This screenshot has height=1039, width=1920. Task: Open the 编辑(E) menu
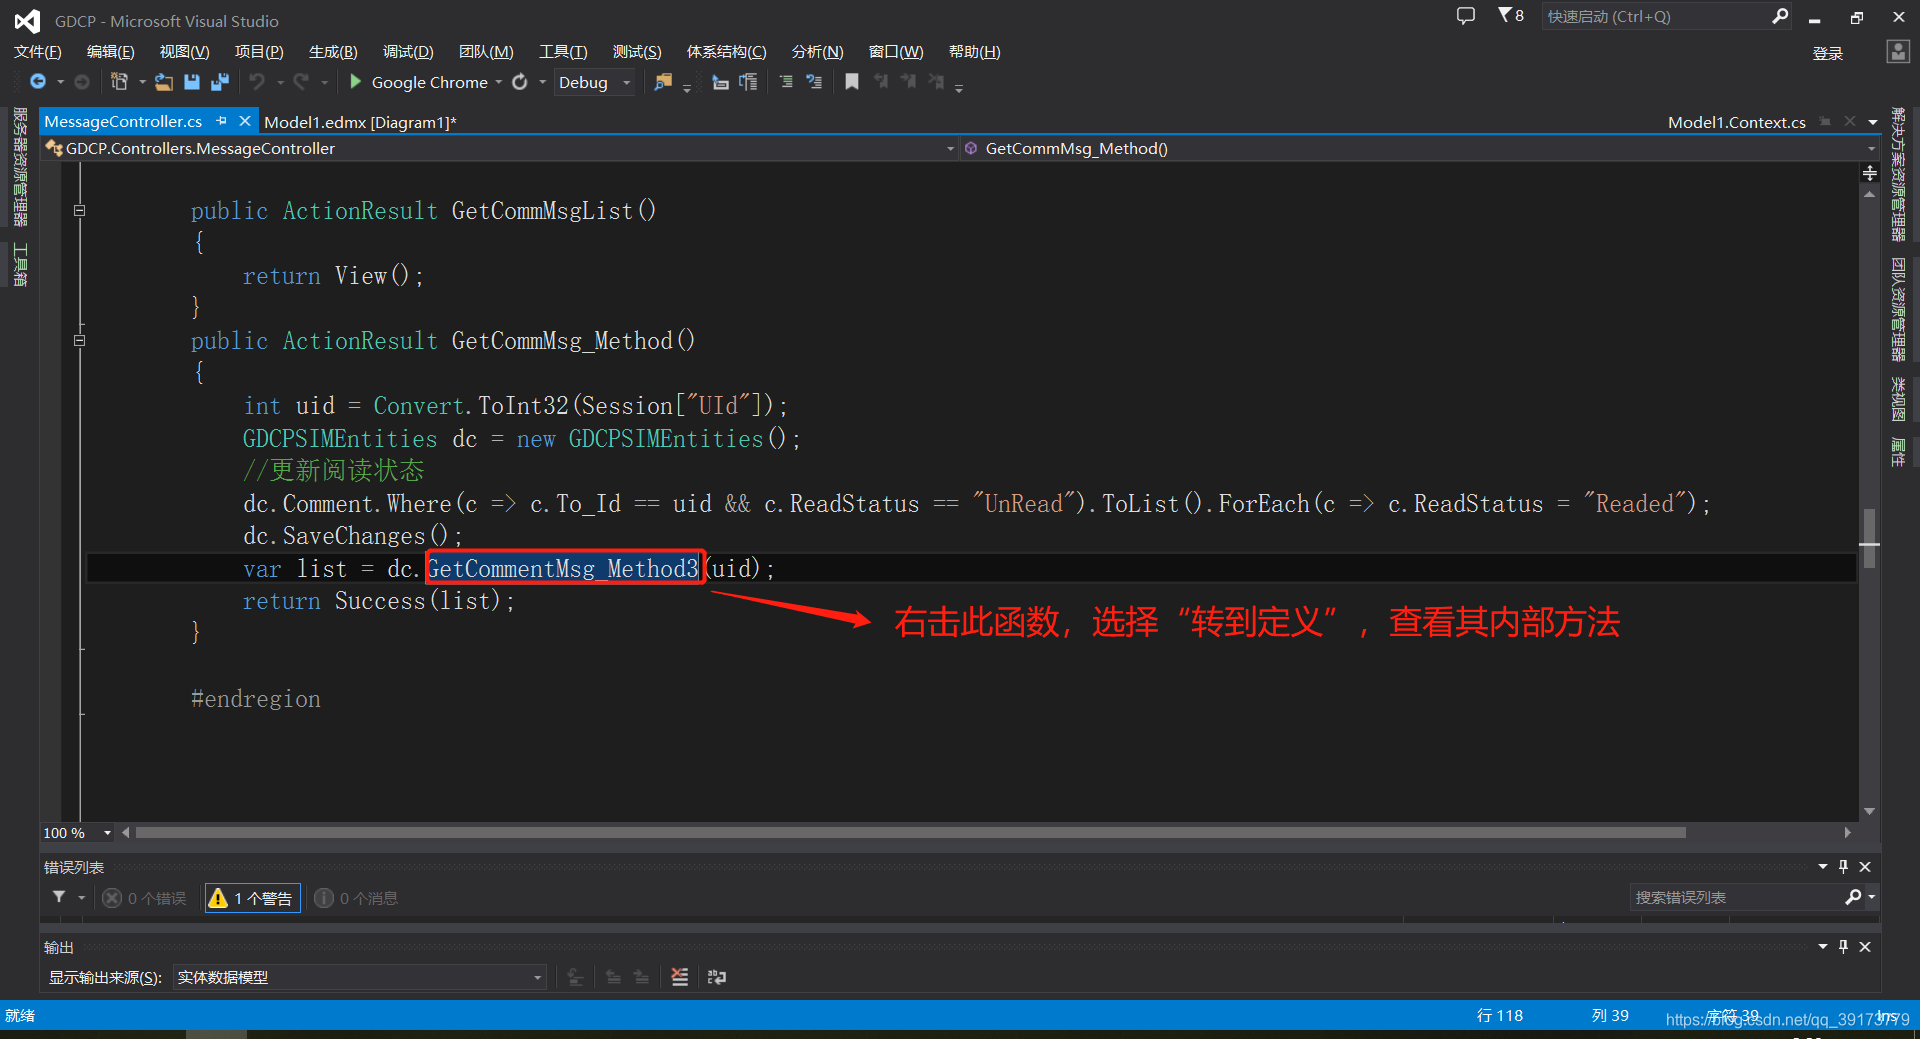pos(110,52)
